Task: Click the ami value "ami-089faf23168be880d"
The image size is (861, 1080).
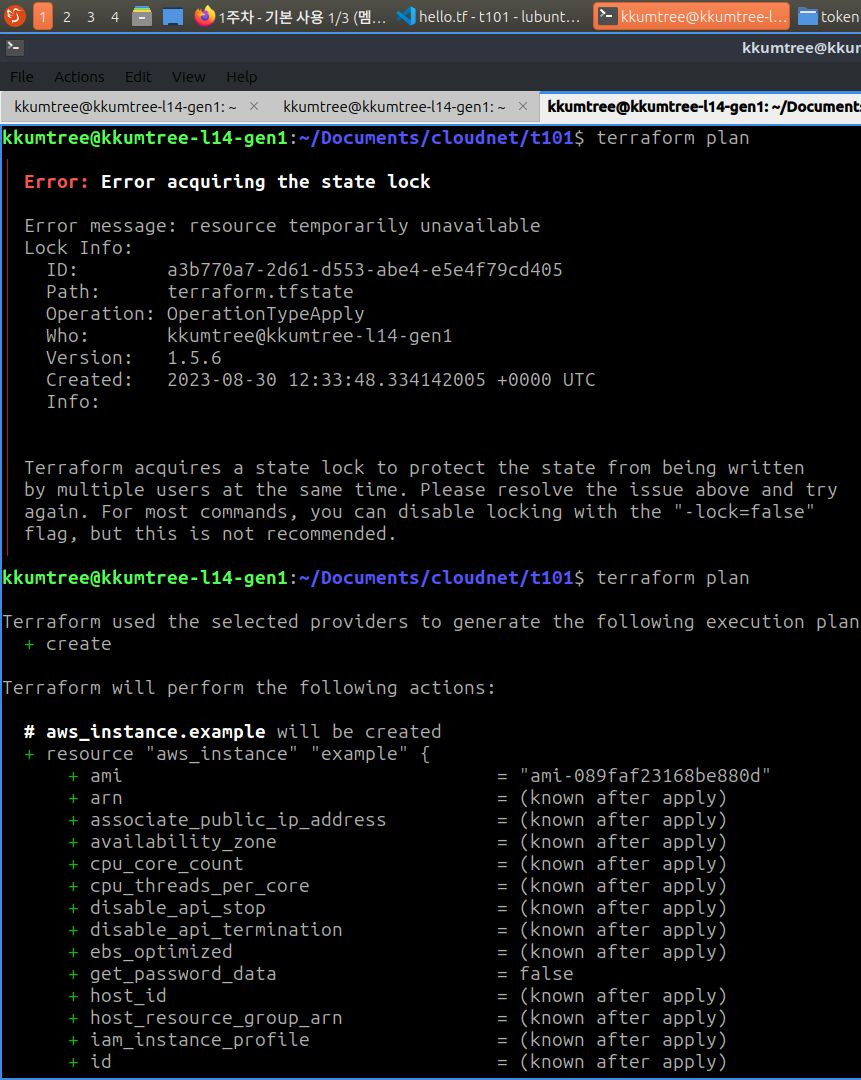Action: point(645,776)
